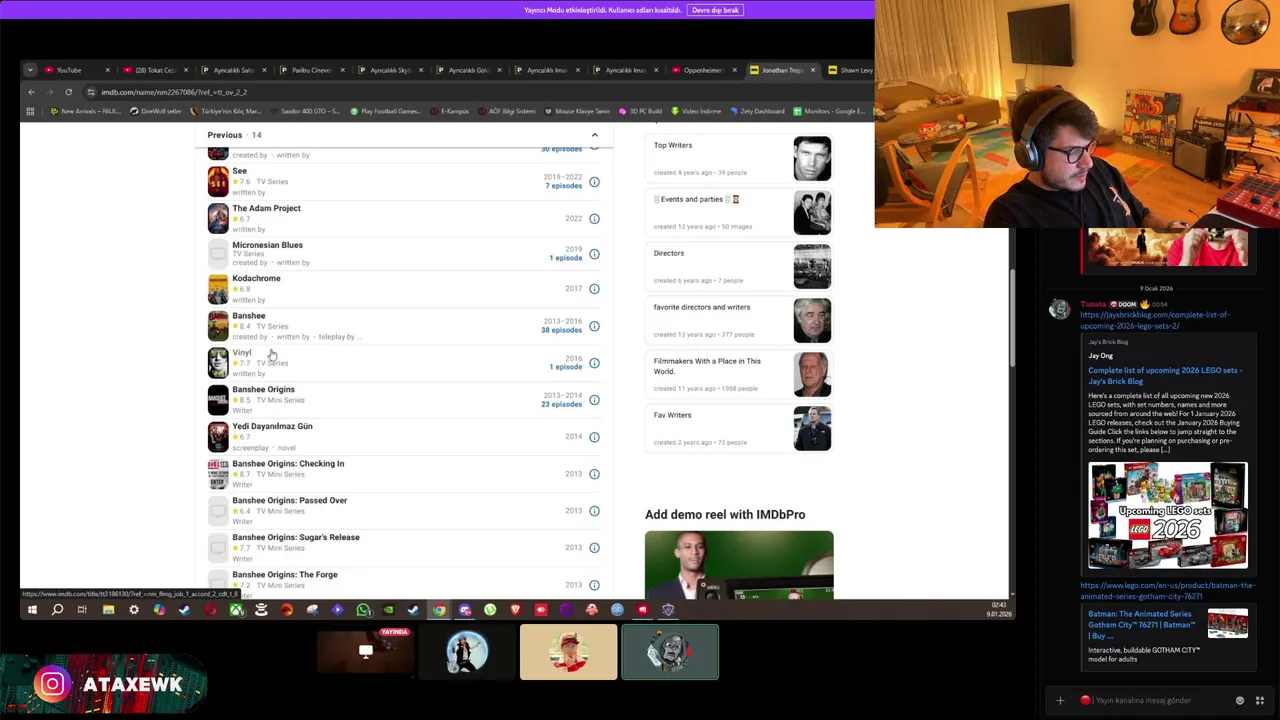This screenshot has height=720, width=1280.
Task: Open info icon for Vinyl row
Action: tap(594, 363)
